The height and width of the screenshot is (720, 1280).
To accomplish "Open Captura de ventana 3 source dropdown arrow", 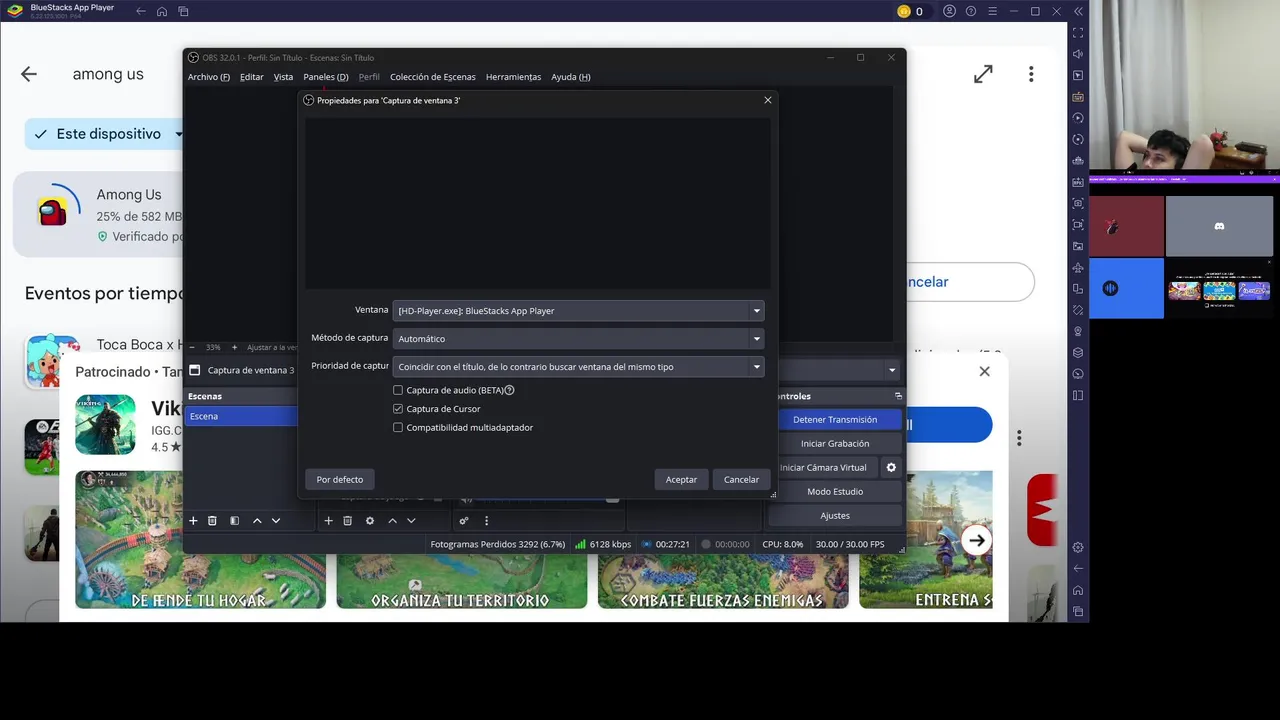I will click(892, 370).
